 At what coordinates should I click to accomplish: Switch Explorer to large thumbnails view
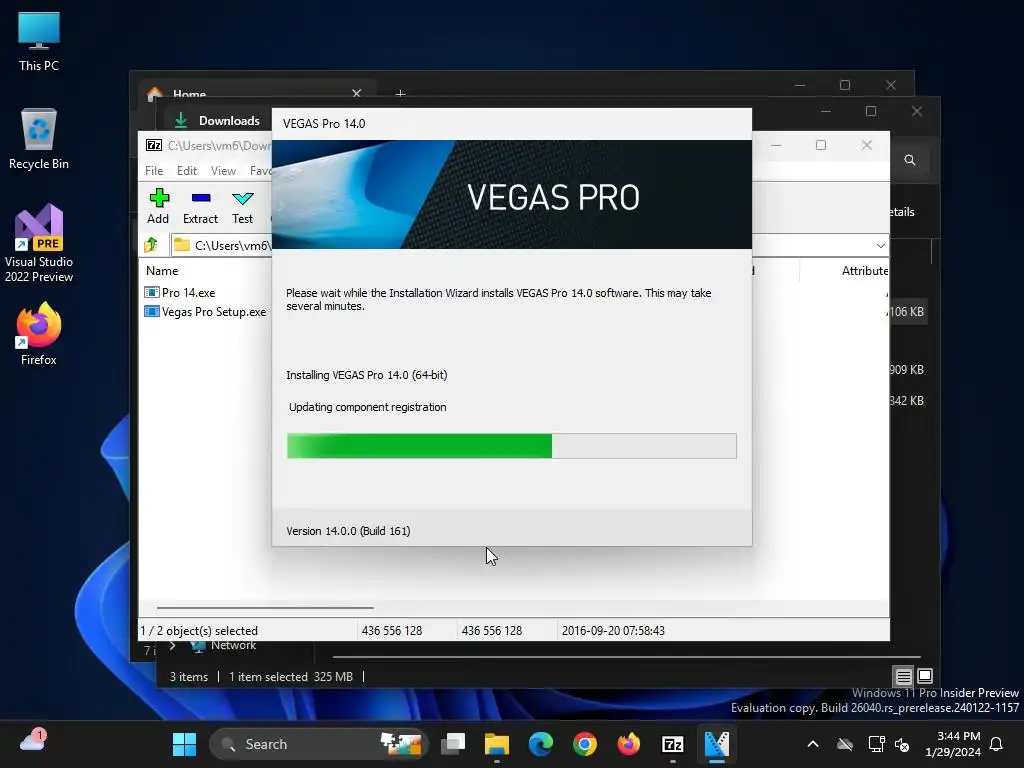click(x=925, y=676)
